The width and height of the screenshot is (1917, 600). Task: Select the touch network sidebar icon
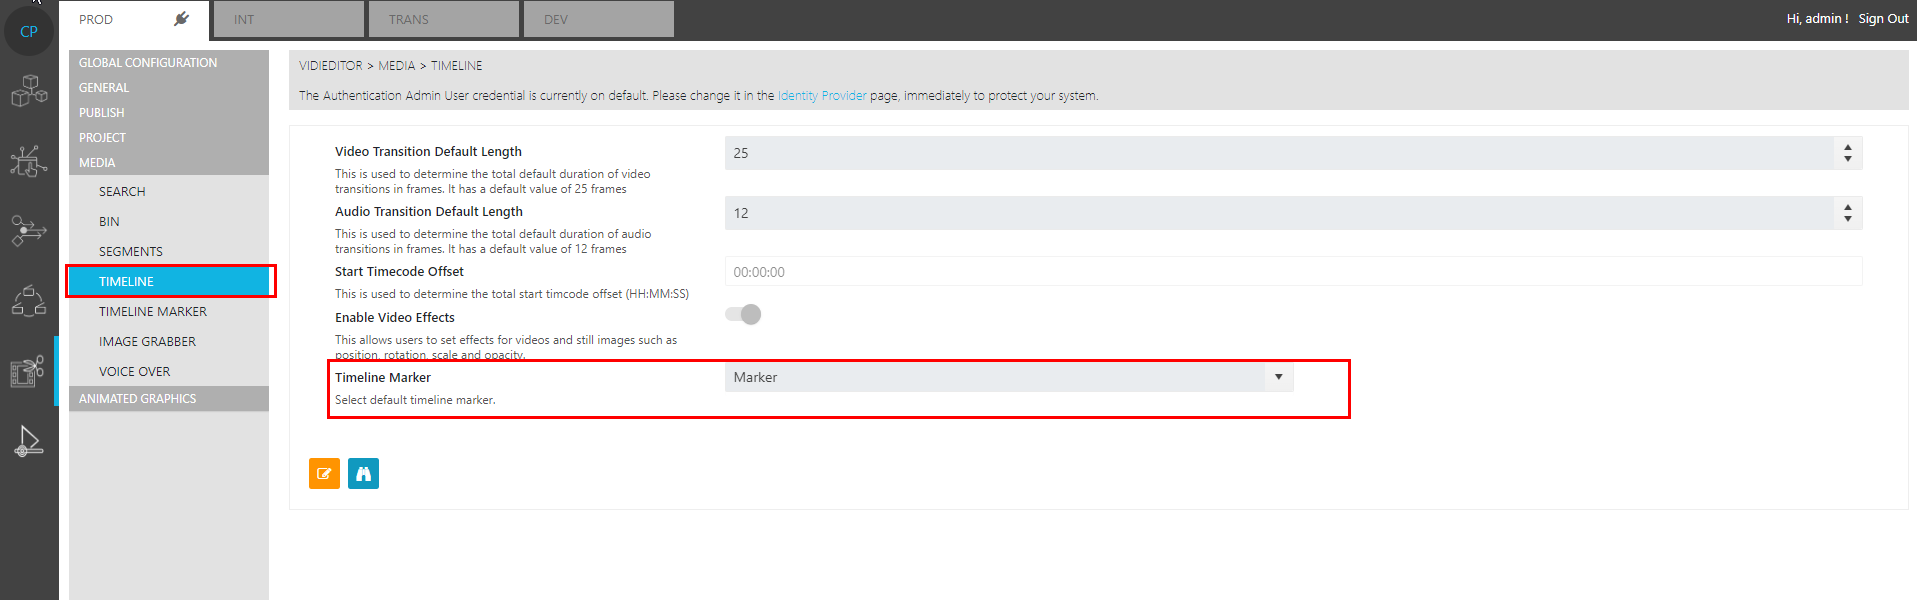coord(29,161)
